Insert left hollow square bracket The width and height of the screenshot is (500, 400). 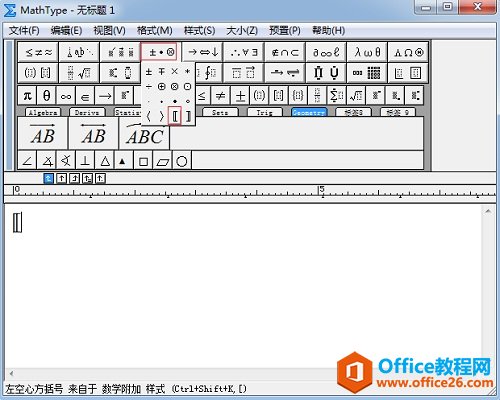pos(175,116)
